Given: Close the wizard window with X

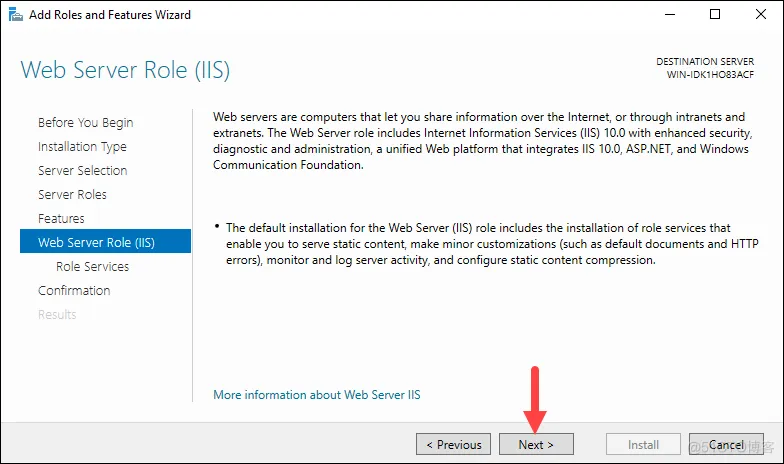Looking at the screenshot, I should 760,14.
